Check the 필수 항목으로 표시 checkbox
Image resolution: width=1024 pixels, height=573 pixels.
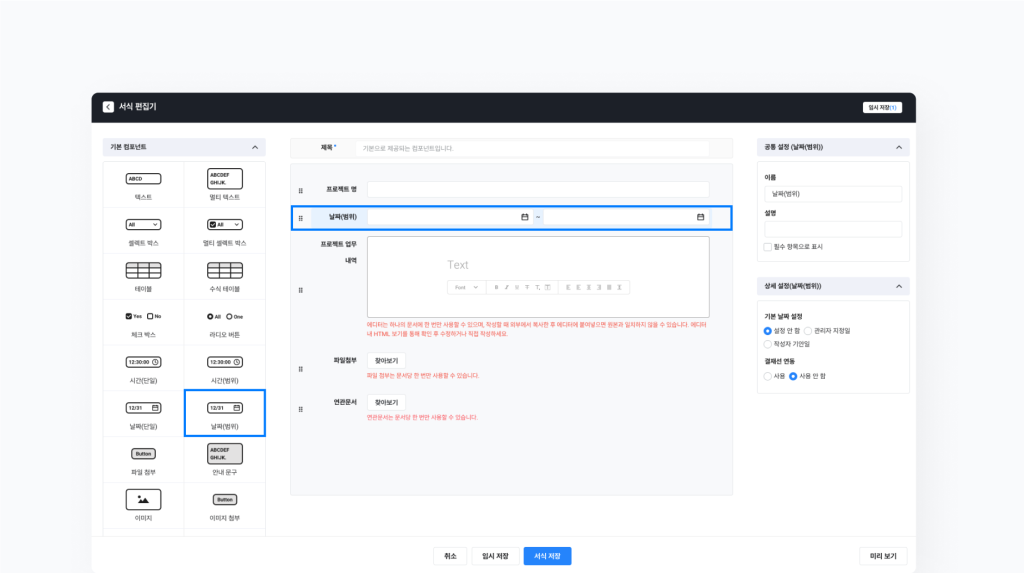(767, 246)
